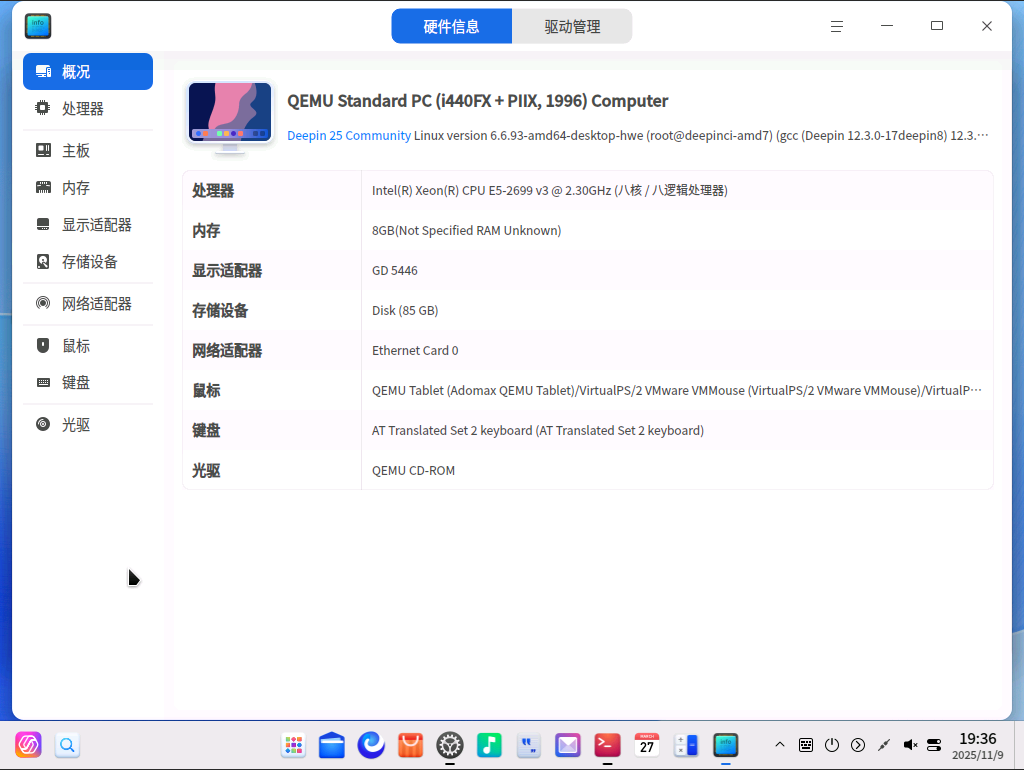This screenshot has height=770, width=1024.
Task: Click the computer monitor thumbnail image
Action: tap(230, 118)
